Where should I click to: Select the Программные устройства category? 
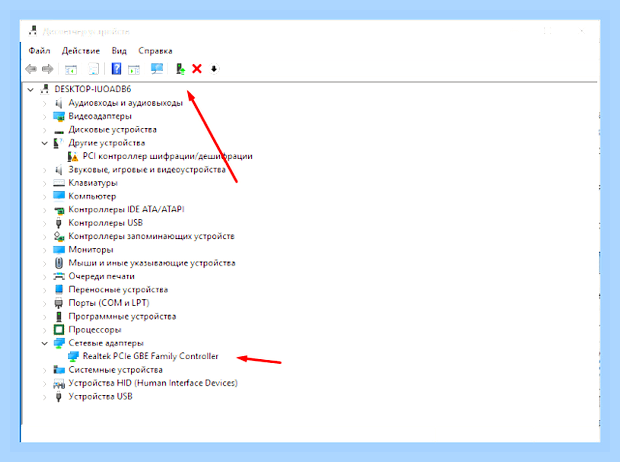(x=122, y=316)
